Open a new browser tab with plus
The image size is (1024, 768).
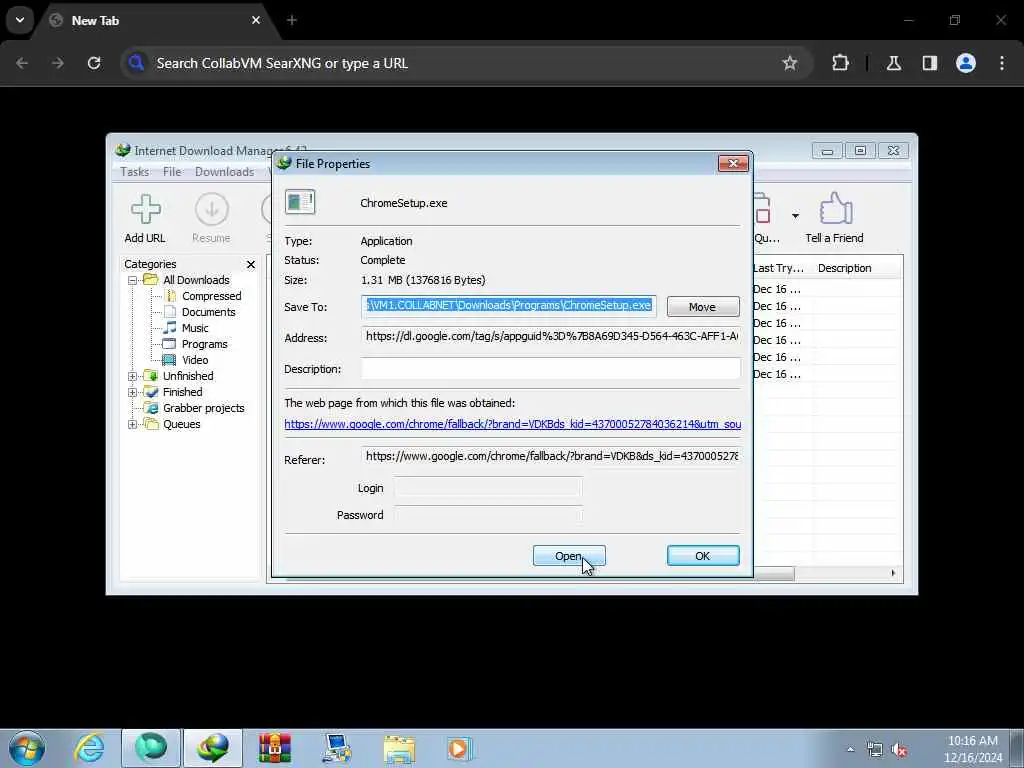coord(292,20)
